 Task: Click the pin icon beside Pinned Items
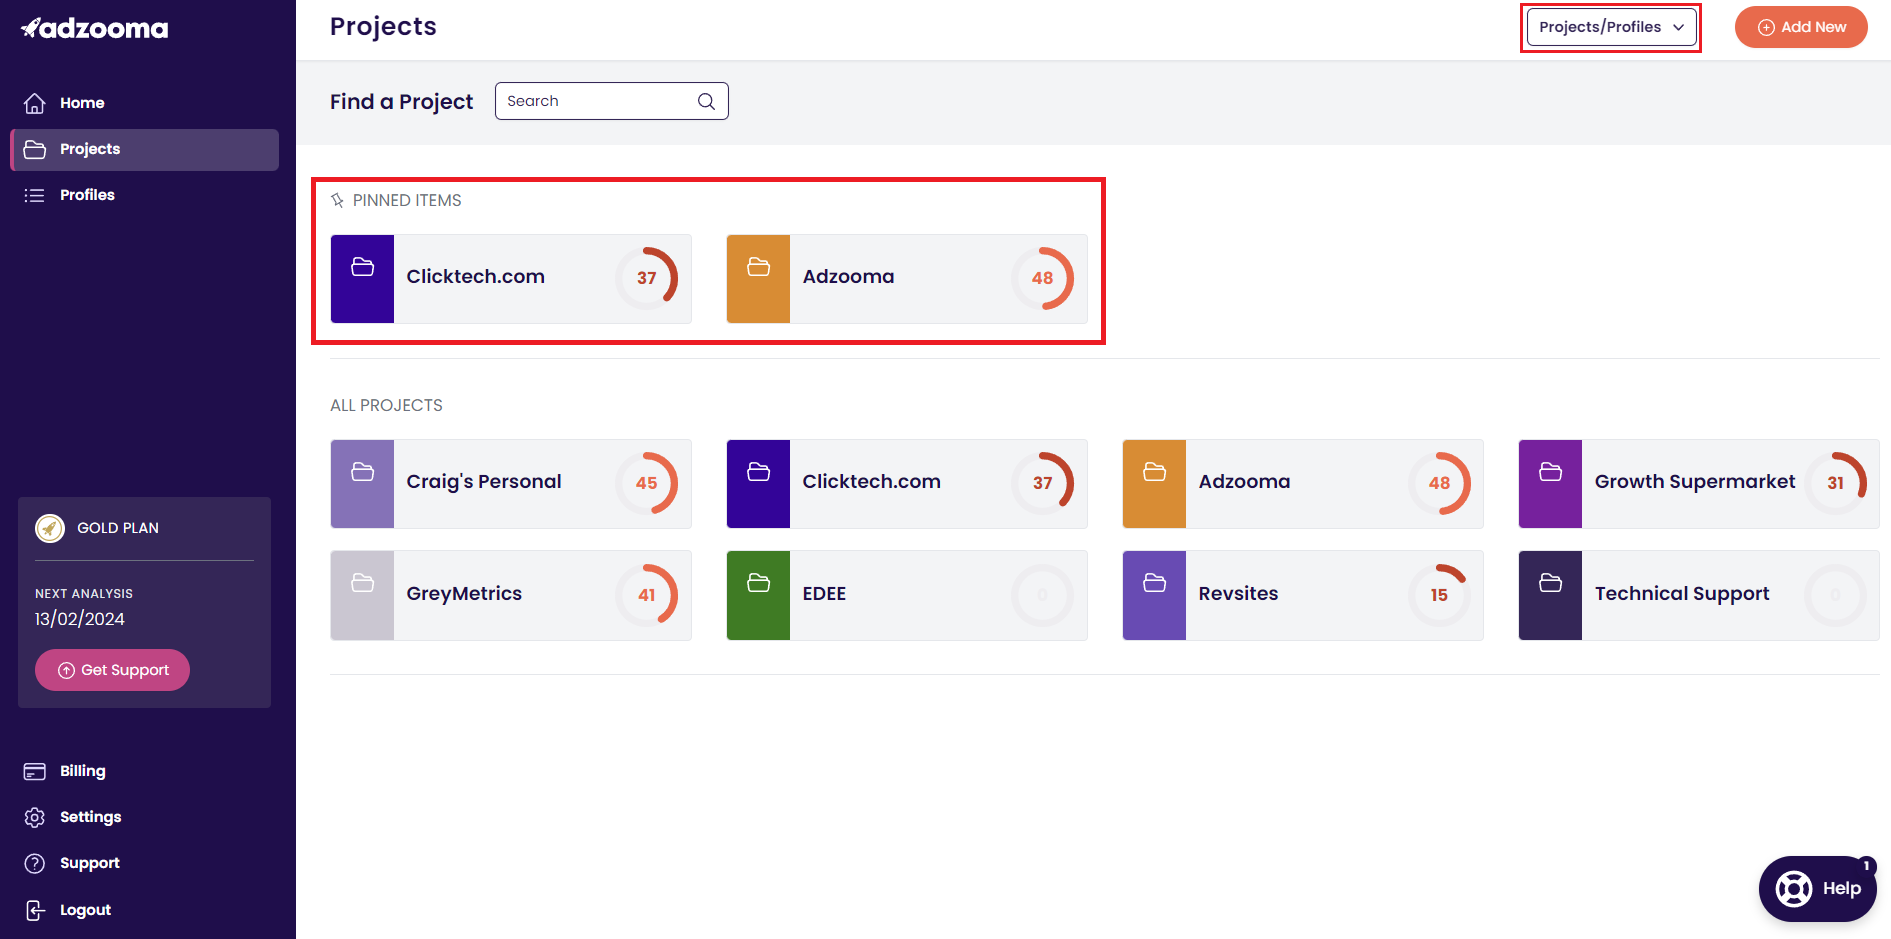[x=338, y=200]
